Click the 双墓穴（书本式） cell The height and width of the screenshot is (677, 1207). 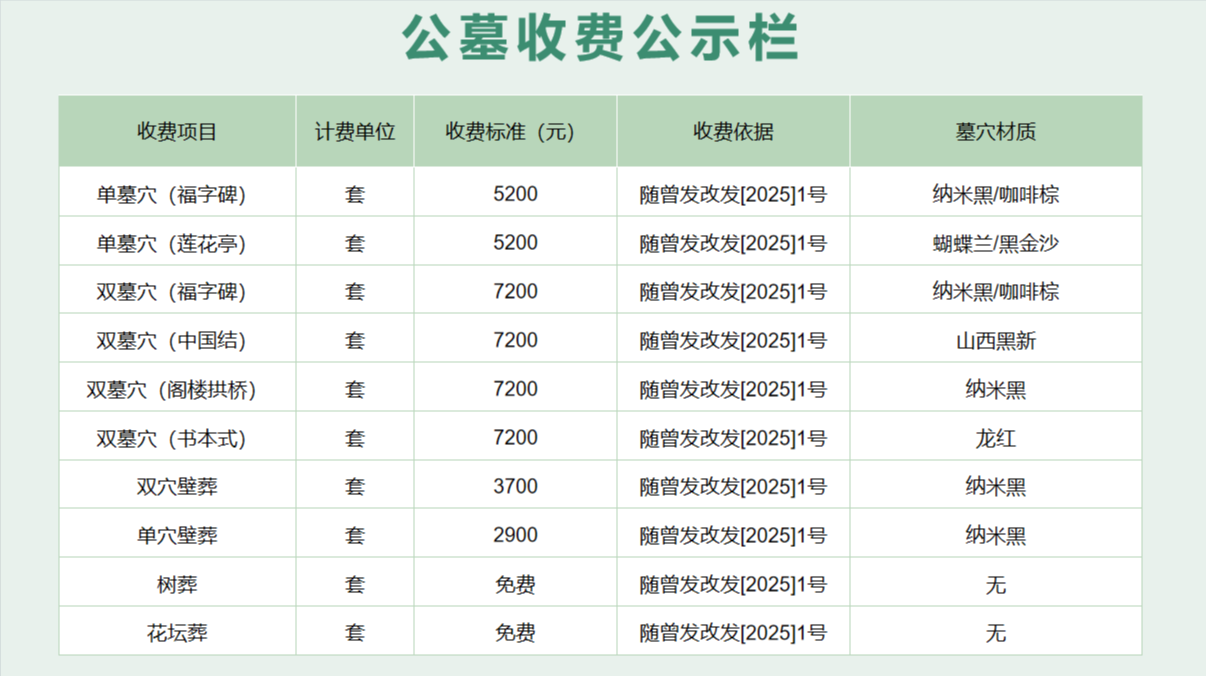177,436
